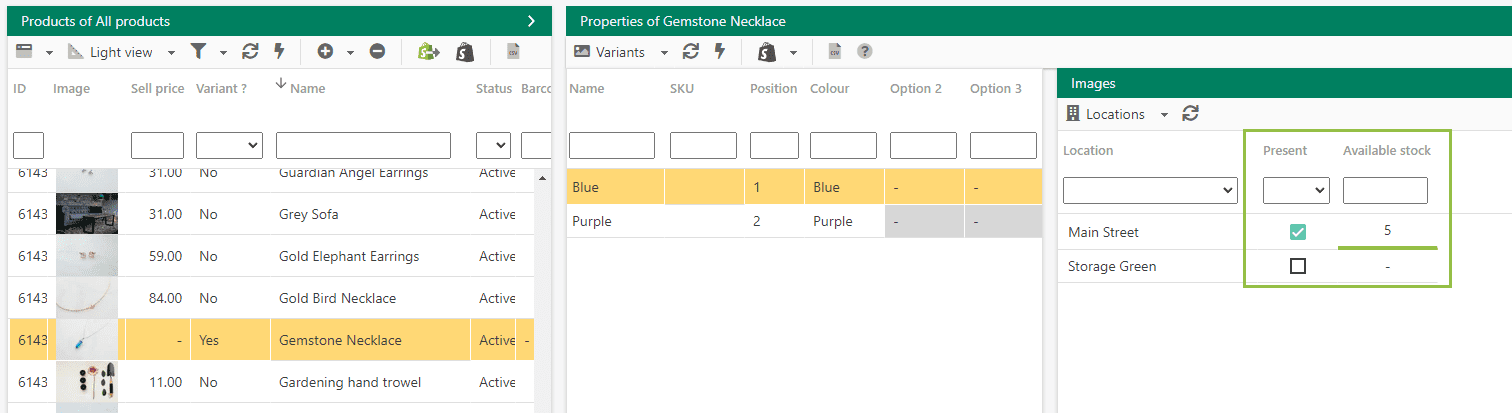1512x413 pixels.
Task: Refresh the products list
Action: (251, 52)
